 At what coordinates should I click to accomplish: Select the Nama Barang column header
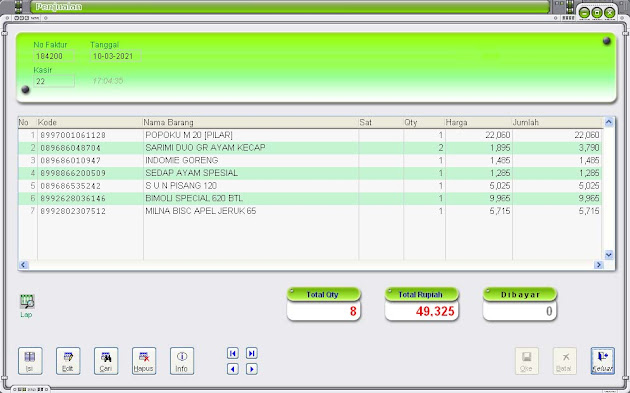tap(250, 123)
